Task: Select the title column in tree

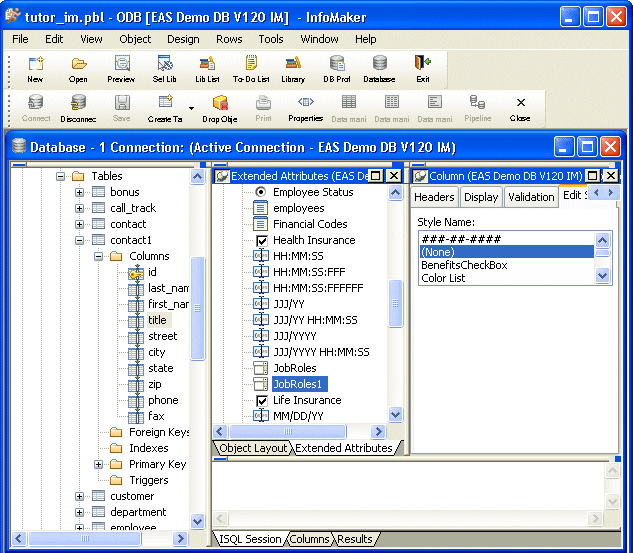Action: point(157,320)
